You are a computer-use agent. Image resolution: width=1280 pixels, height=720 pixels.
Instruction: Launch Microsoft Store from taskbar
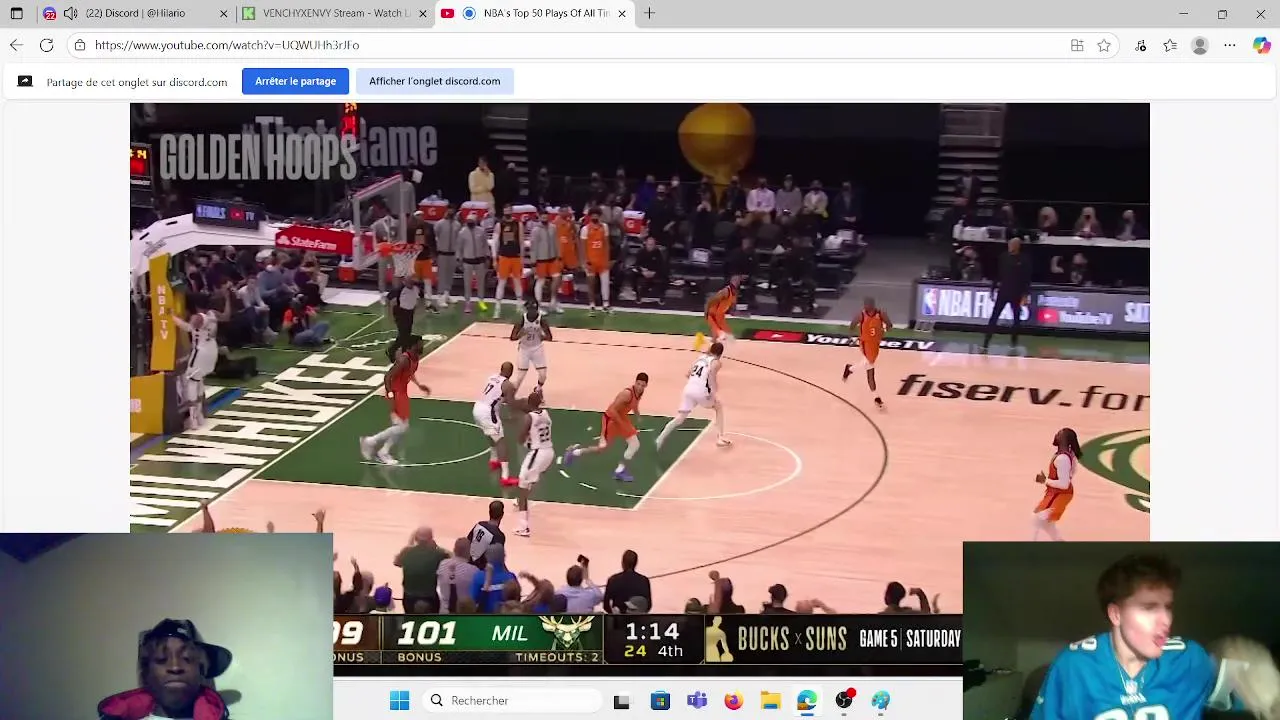(x=660, y=701)
